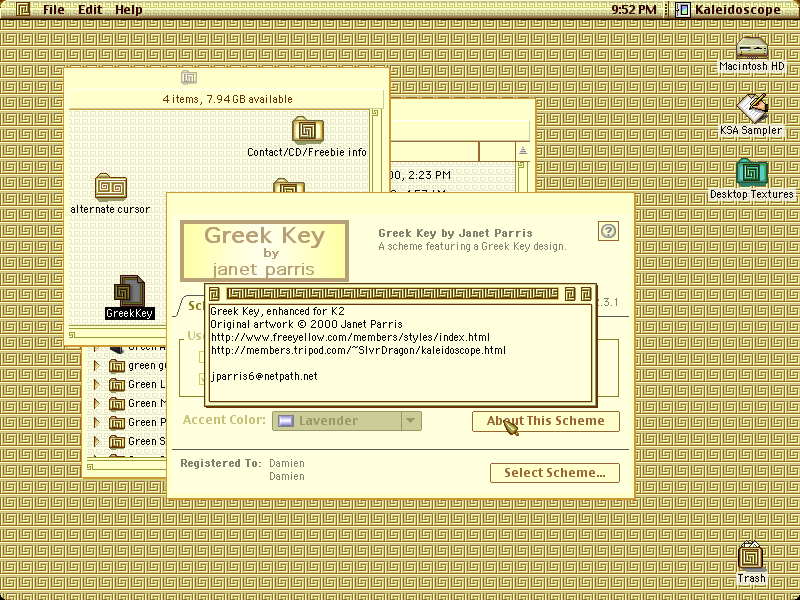Open the File menu
800x600 pixels.
pyautogui.click(x=54, y=10)
